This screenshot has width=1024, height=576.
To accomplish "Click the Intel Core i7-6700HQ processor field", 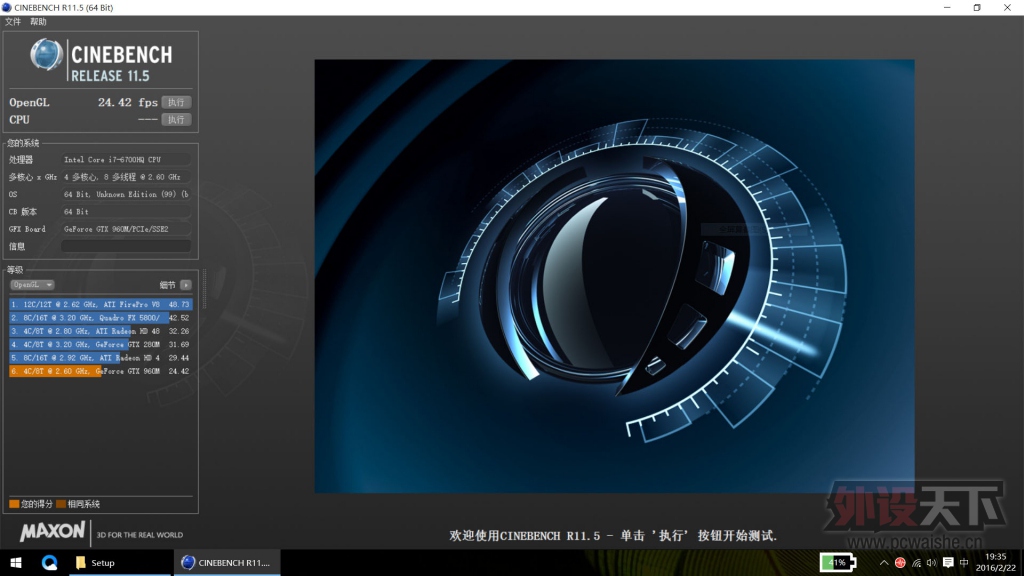I will click(x=126, y=159).
